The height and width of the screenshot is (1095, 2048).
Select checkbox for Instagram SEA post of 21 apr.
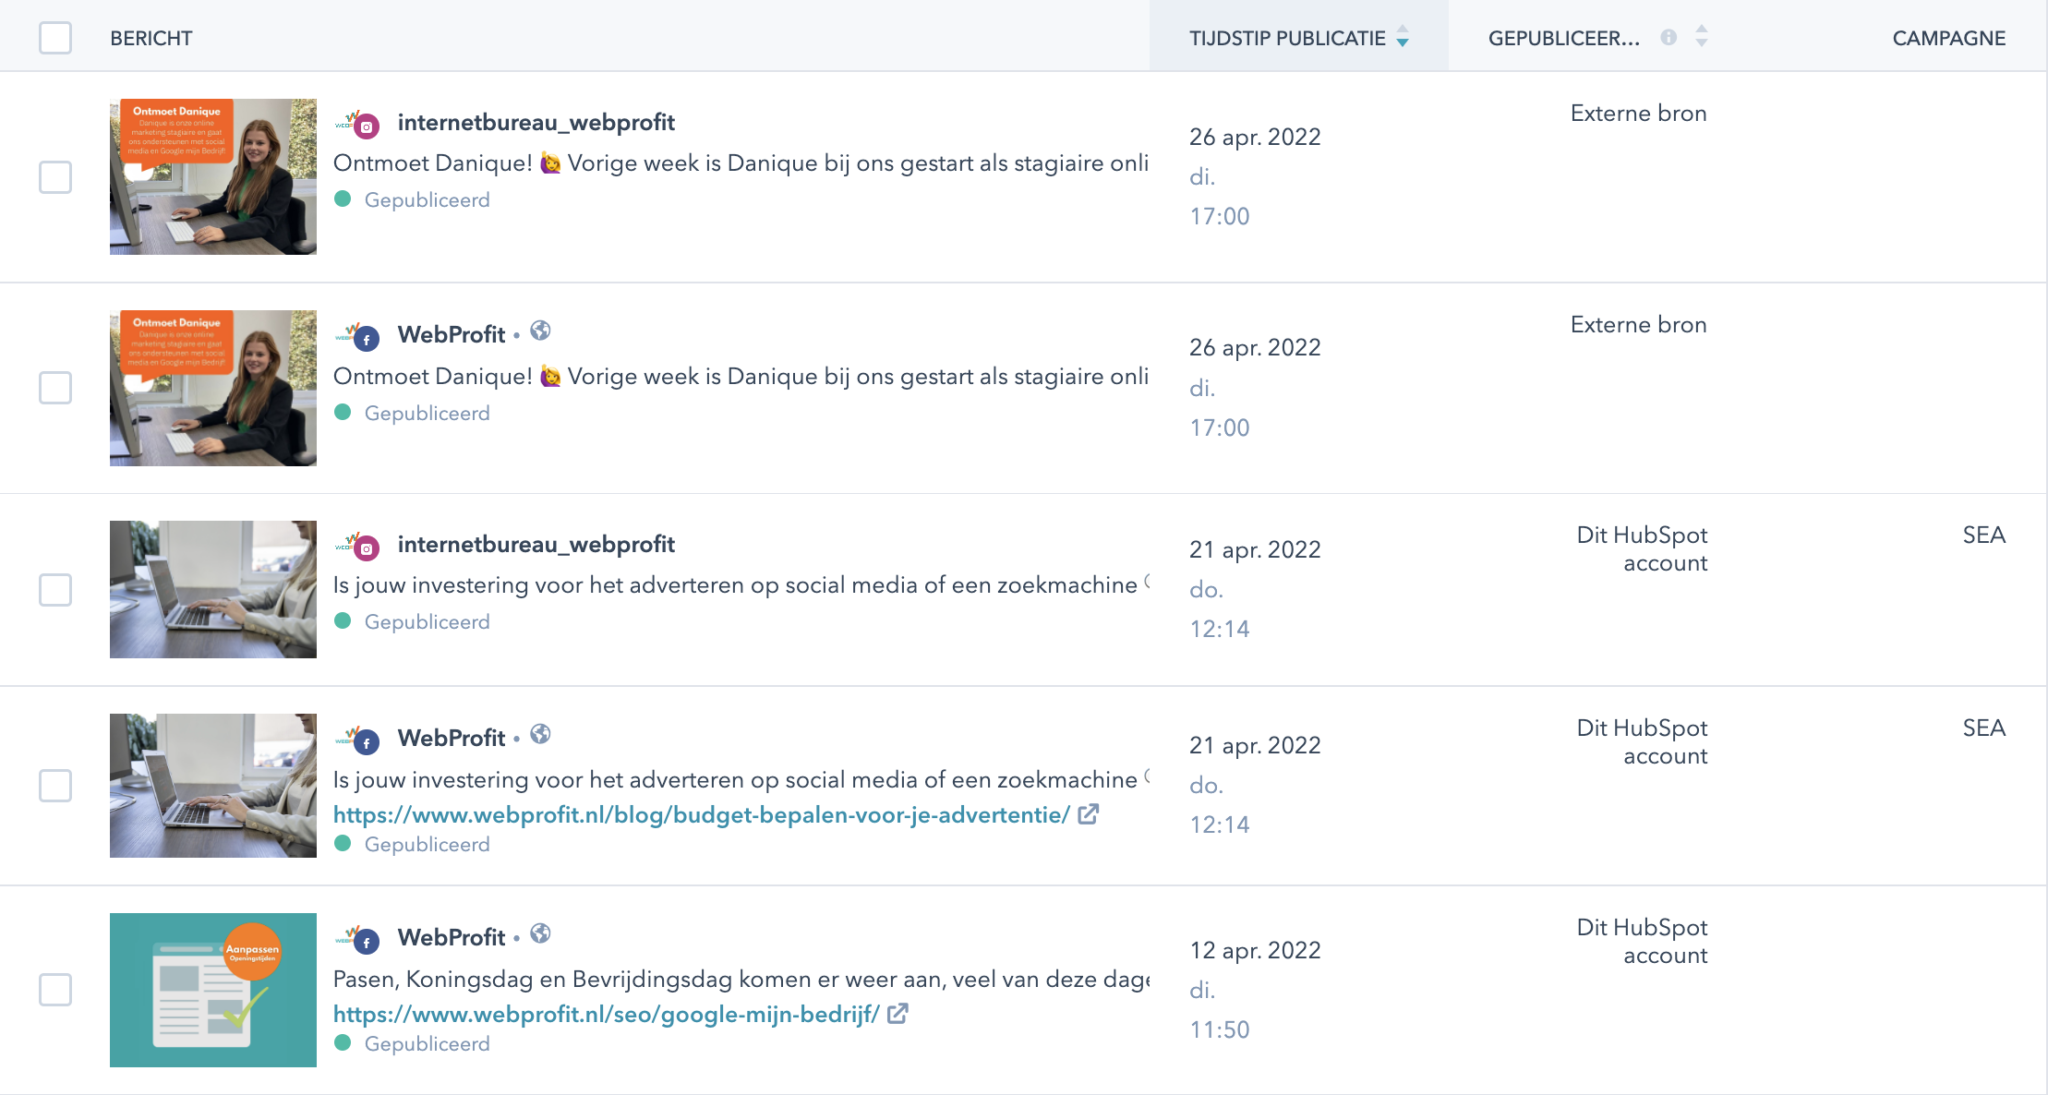coord(55,589)
